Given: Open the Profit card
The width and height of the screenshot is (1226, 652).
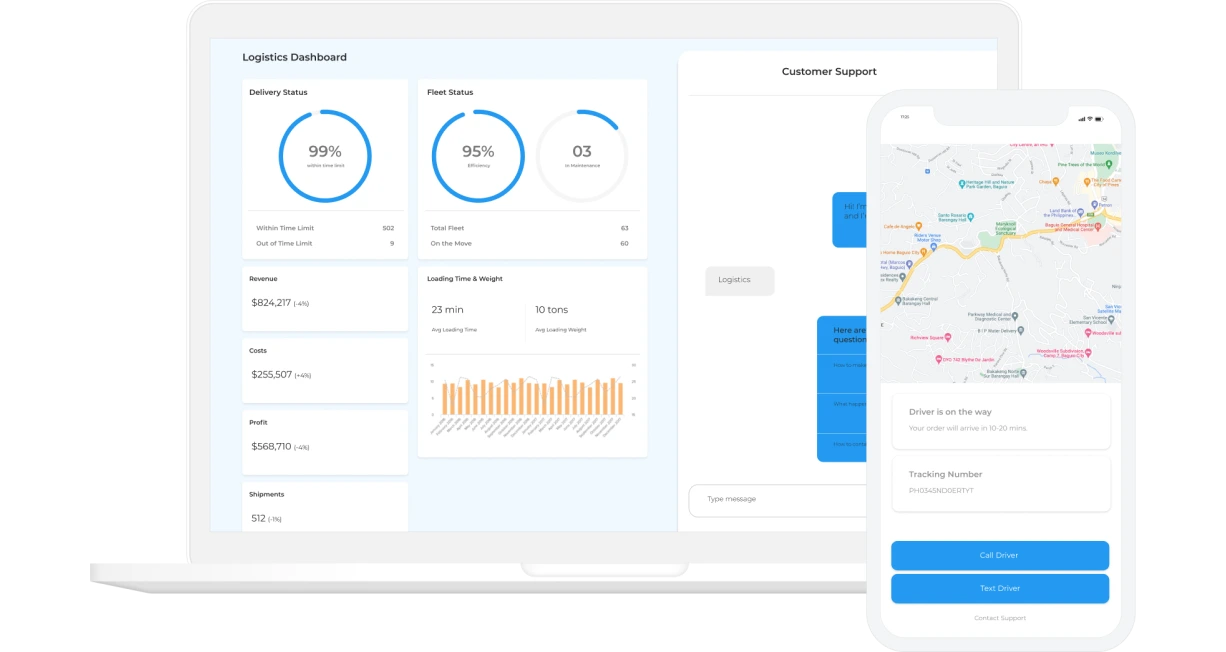Looking at the screenshot, I should tap(324, 441).
